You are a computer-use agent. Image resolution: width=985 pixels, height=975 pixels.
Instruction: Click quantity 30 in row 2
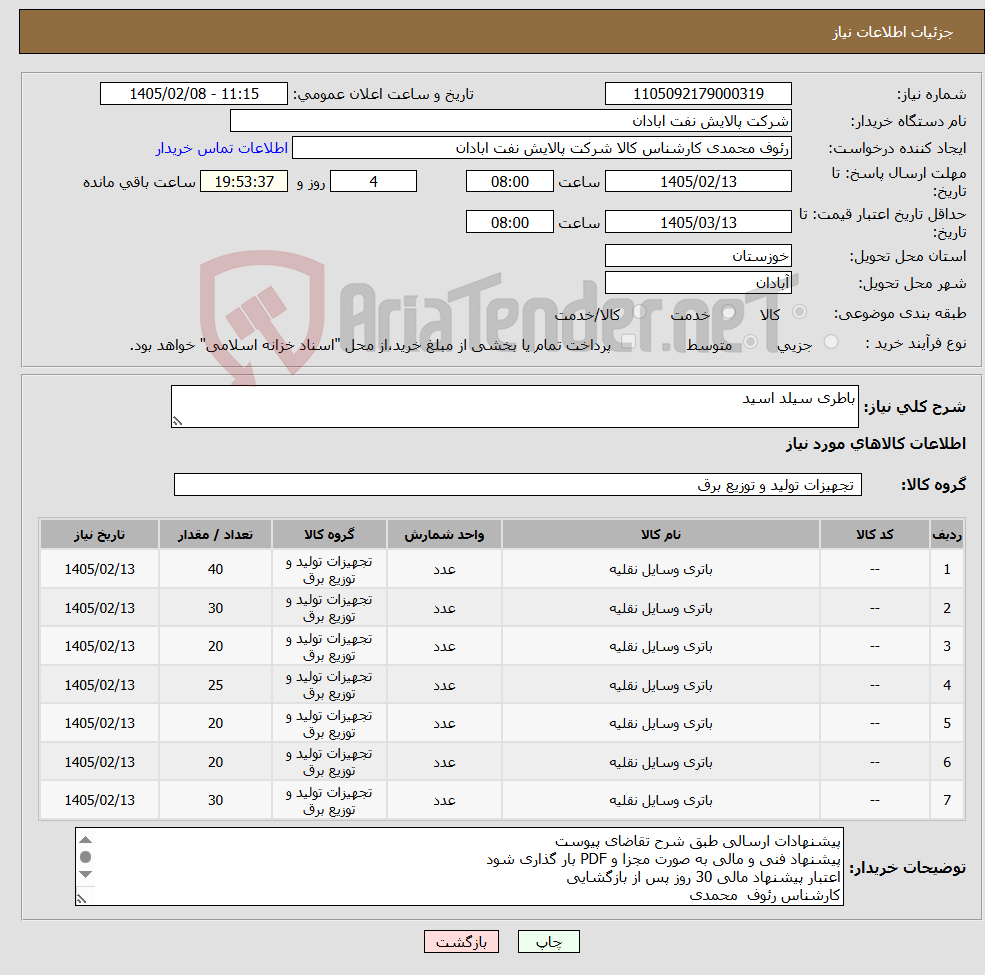tap(215, 608)
